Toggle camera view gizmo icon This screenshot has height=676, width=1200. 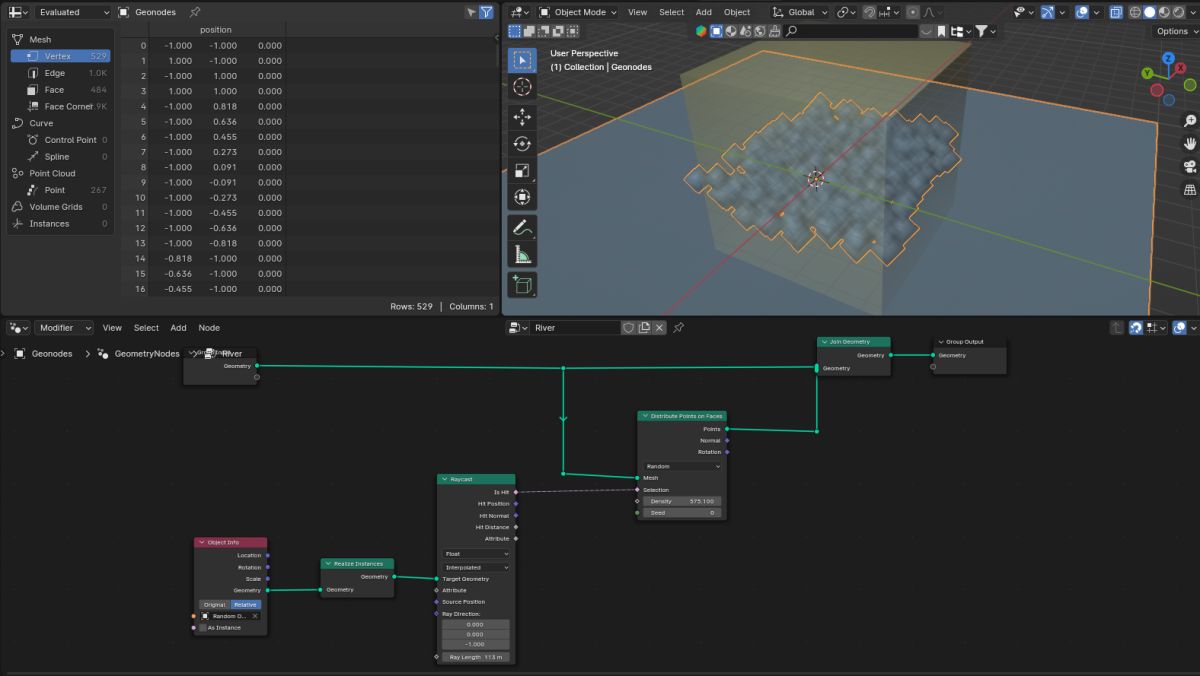1190,167
